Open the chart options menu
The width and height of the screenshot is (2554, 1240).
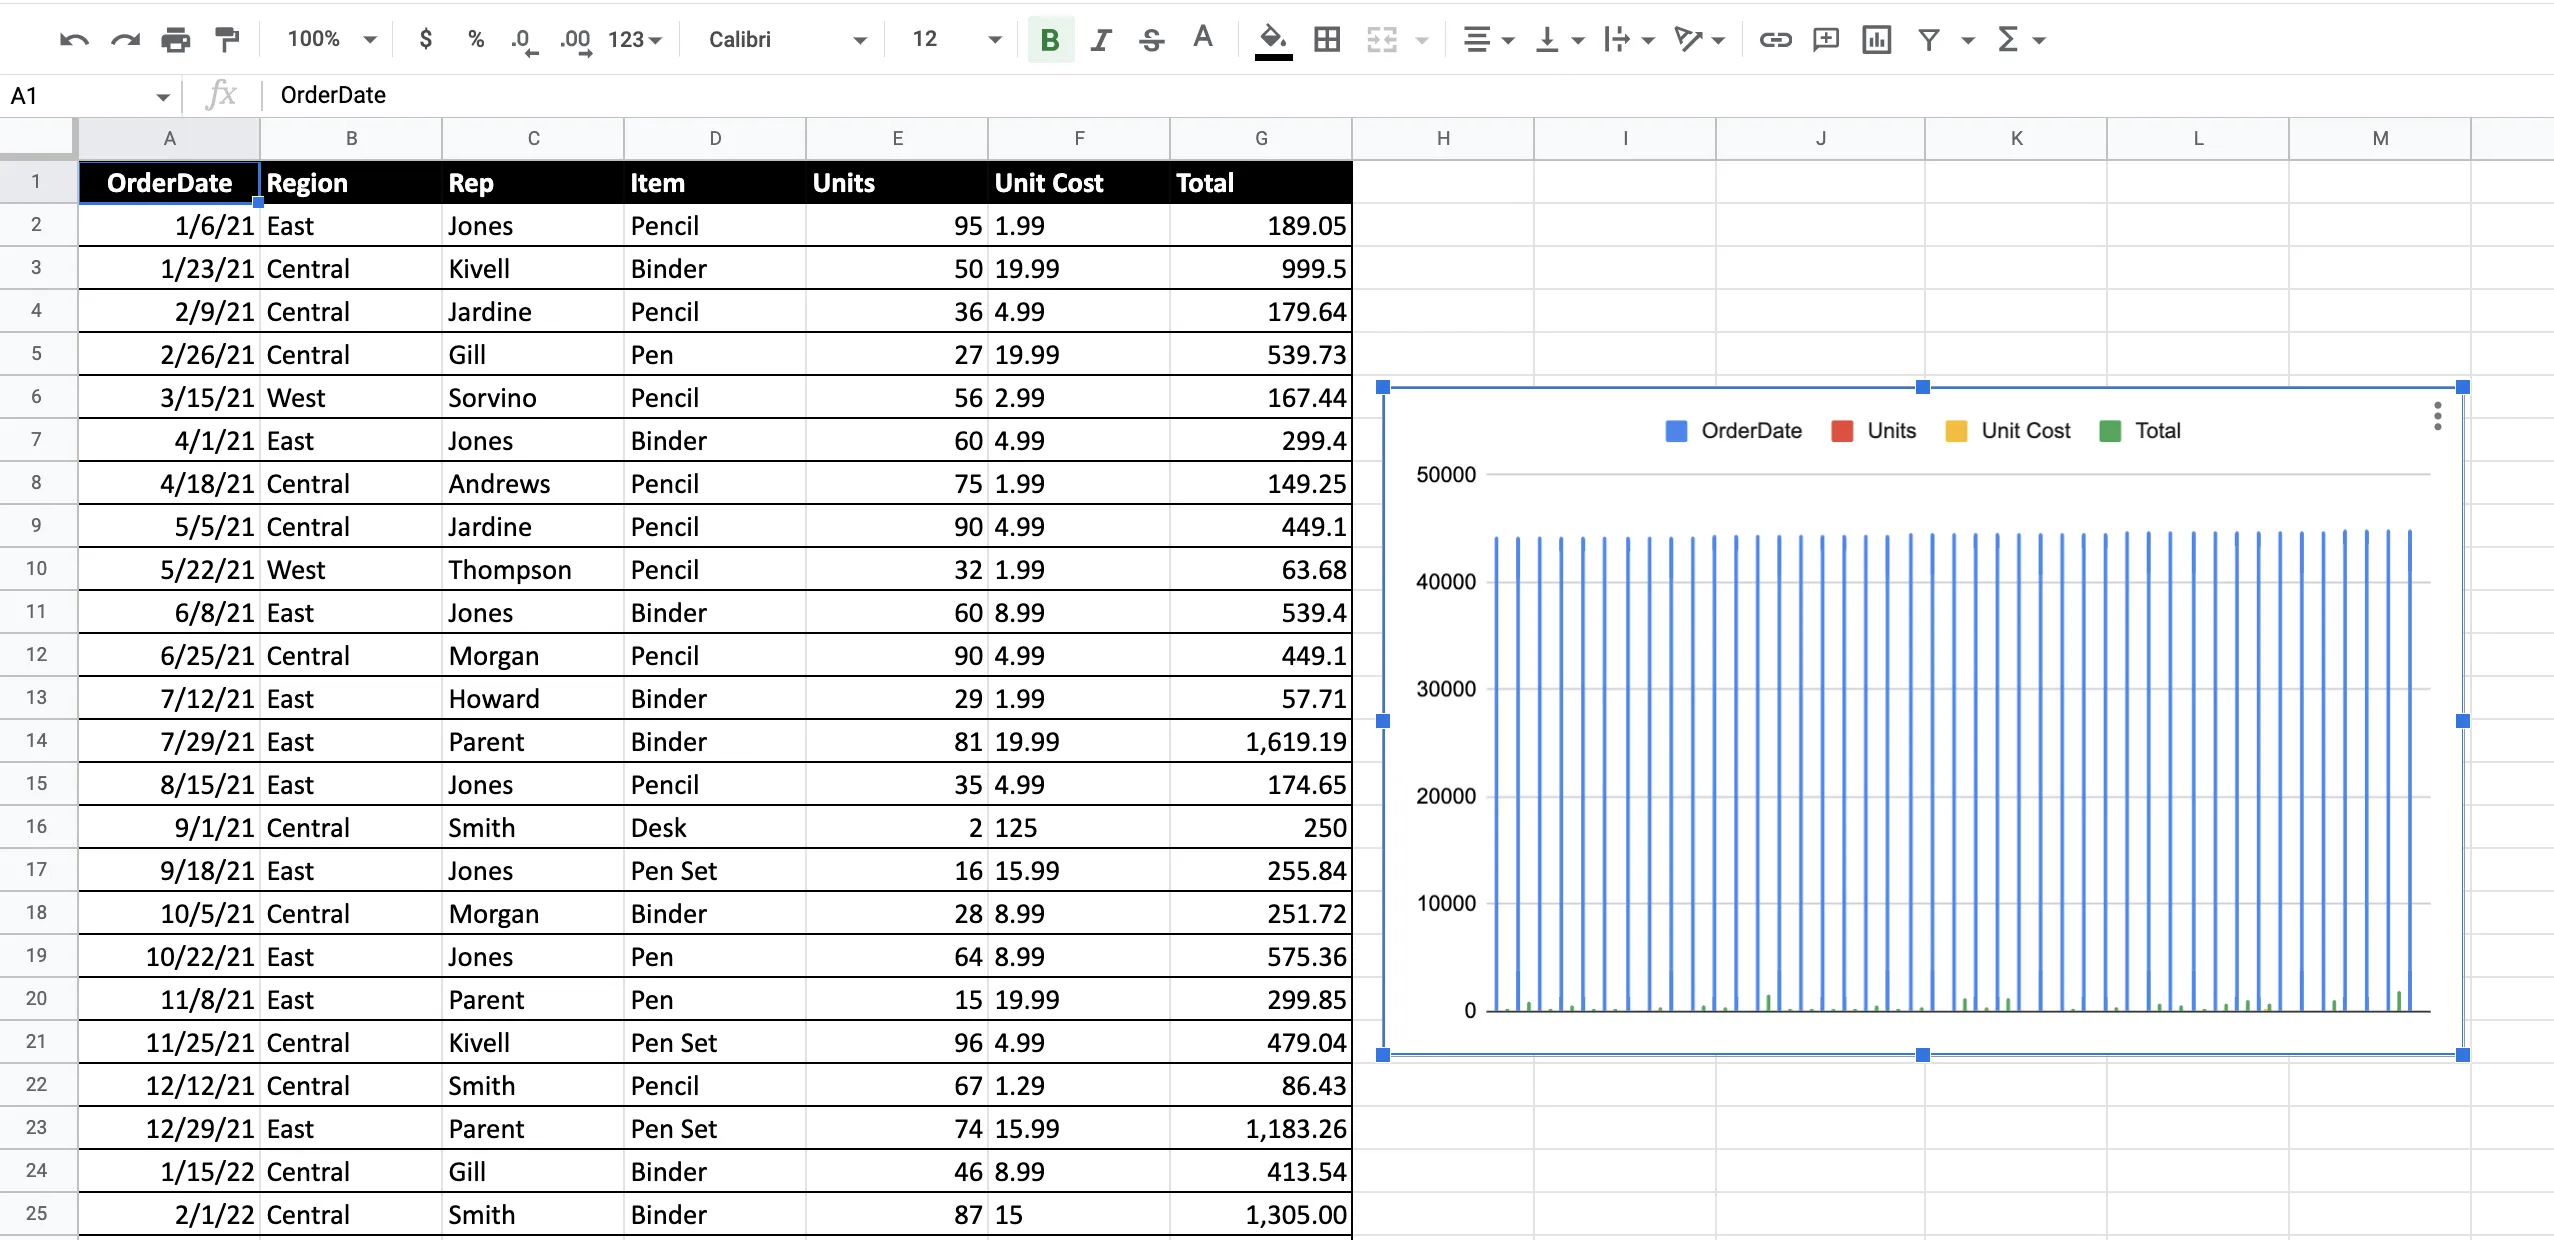tap(2438, 415)
